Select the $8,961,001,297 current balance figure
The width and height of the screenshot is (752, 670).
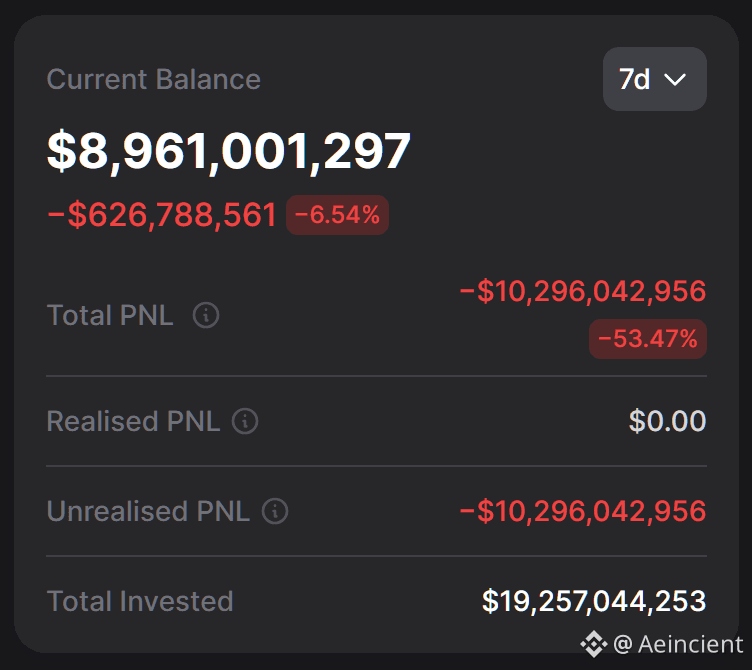point(229,151)
